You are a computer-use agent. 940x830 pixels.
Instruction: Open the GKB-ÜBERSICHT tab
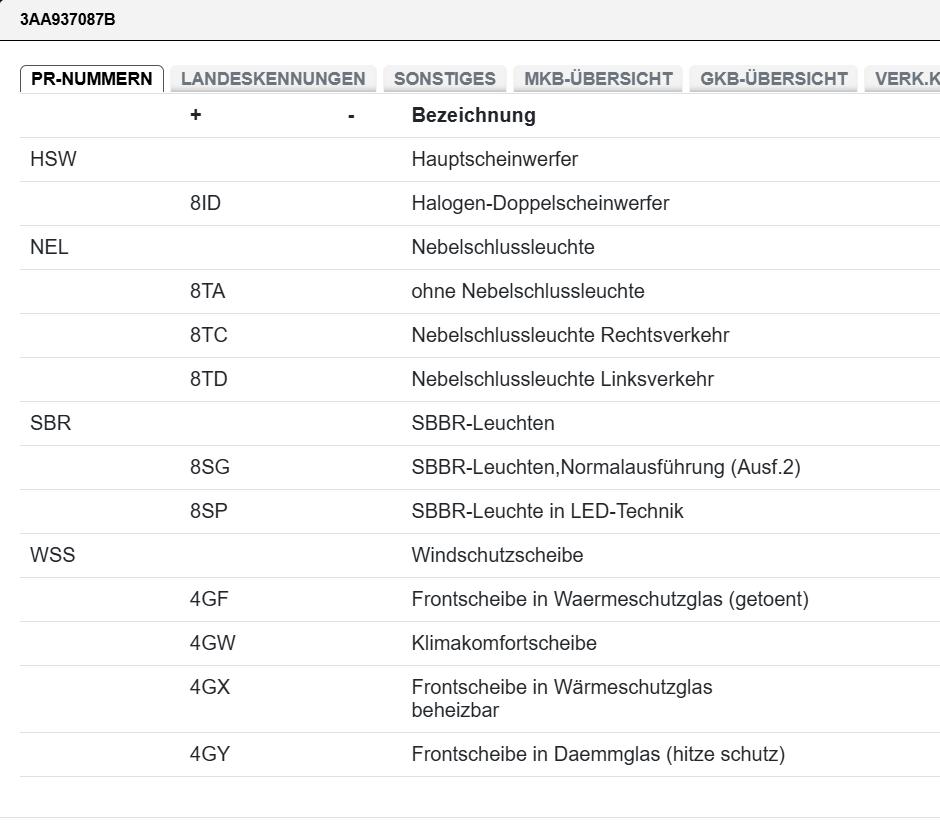point(774,79)
